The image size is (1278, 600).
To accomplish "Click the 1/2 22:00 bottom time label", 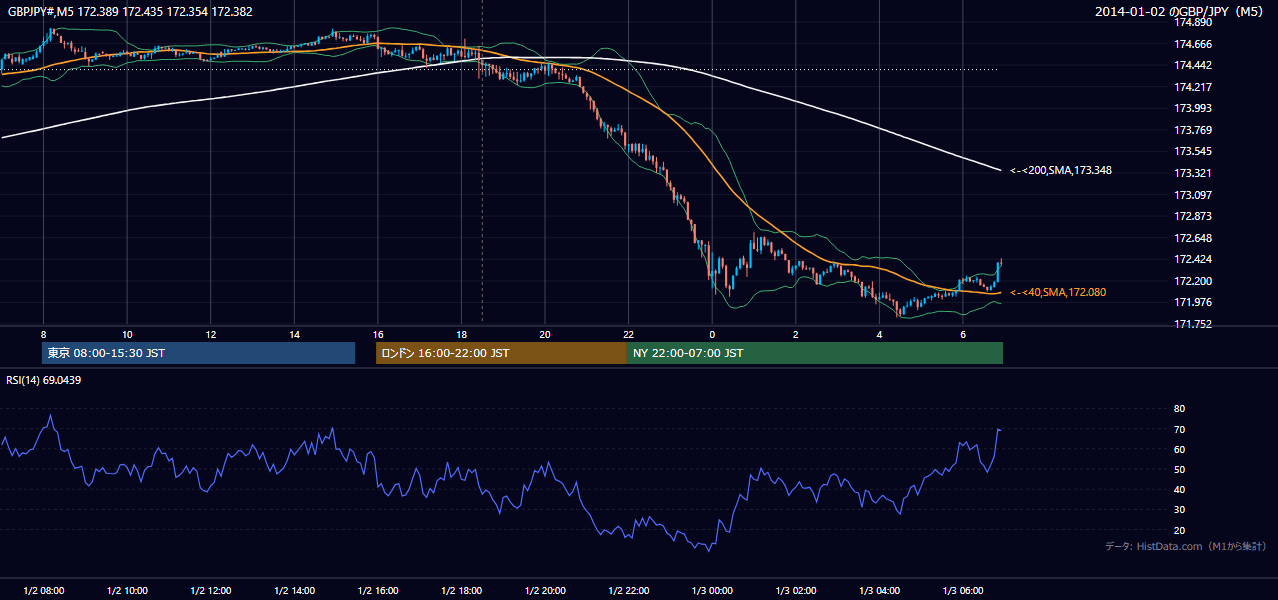I will point(628,590).
